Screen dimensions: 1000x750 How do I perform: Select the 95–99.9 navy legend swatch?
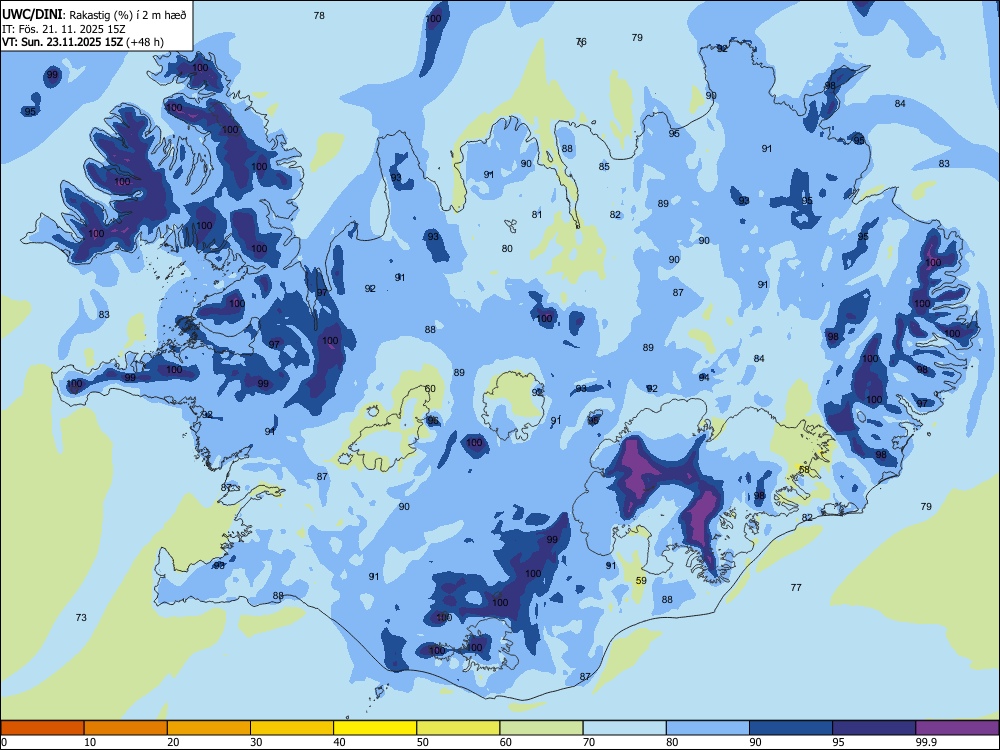874,728
